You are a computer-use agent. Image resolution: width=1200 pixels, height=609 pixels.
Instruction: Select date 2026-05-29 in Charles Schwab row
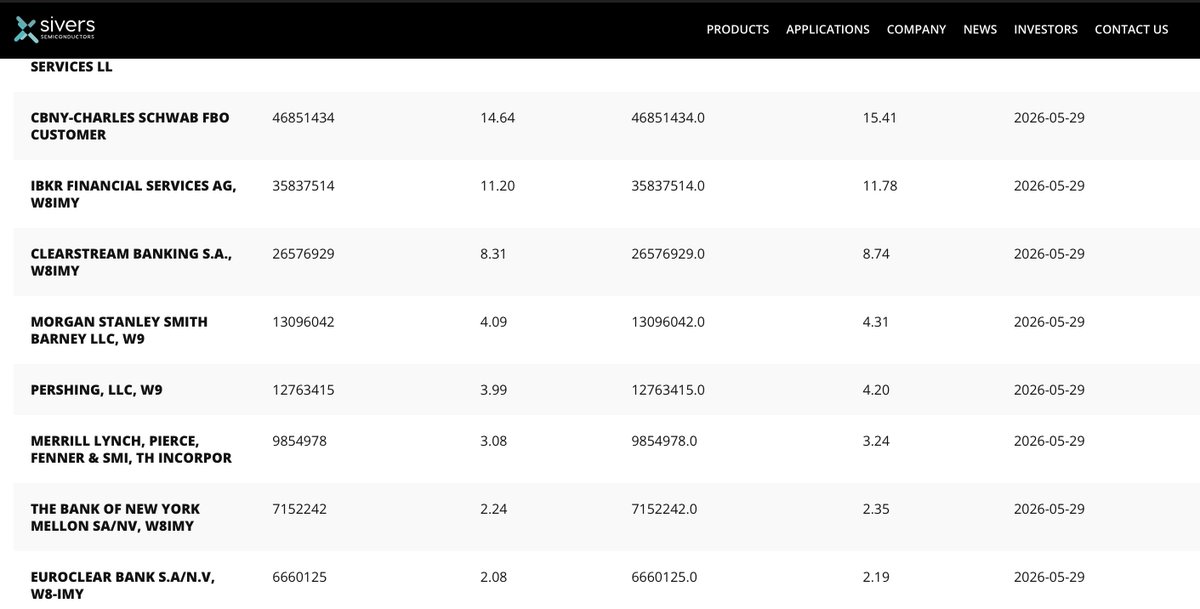click(x=1049, y=118)
